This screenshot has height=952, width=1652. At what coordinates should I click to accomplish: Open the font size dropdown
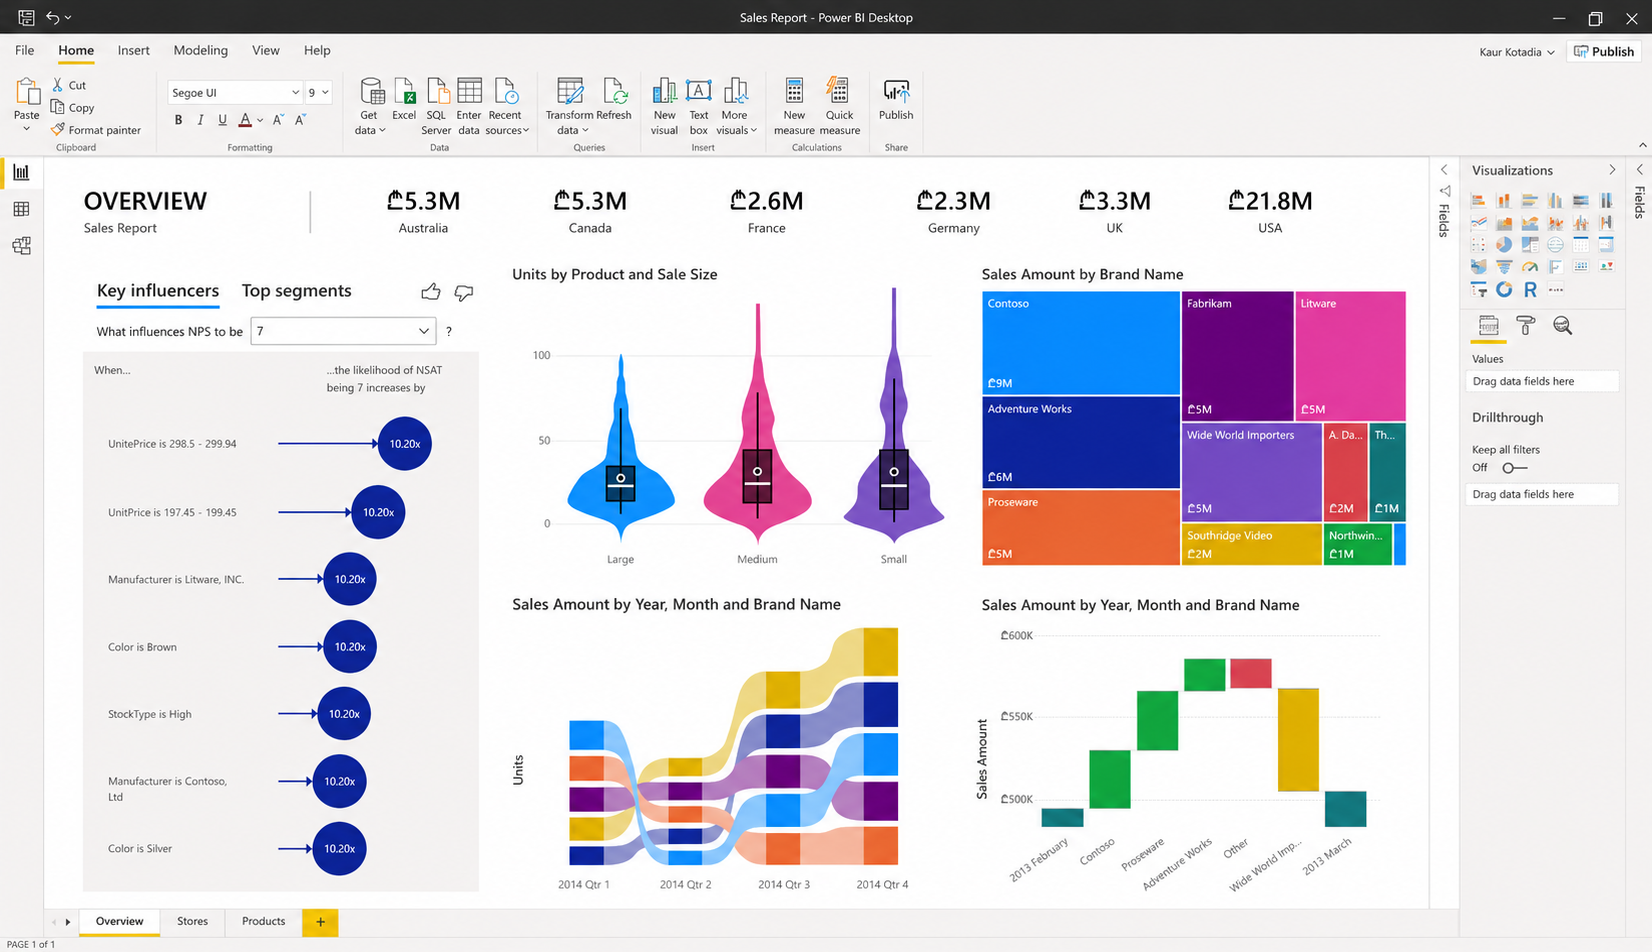coord(319,92)
